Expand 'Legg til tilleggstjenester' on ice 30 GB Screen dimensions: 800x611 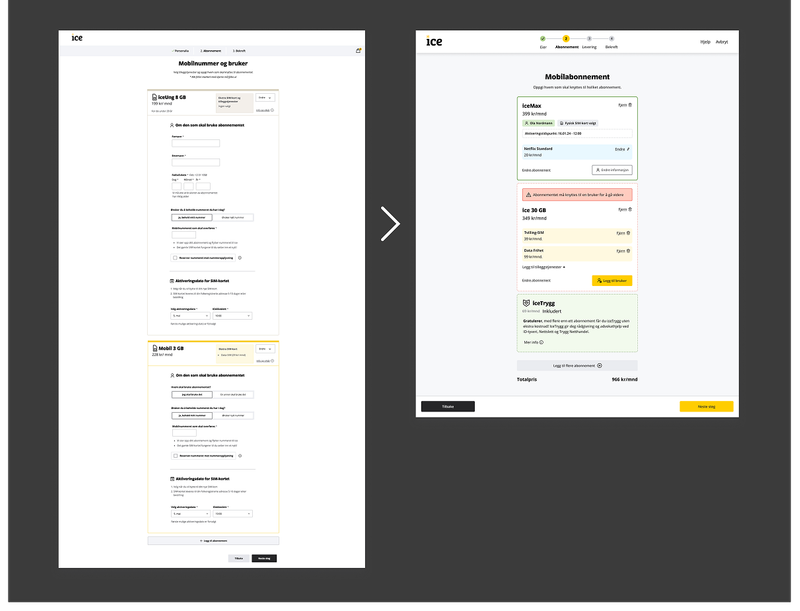pyautogui.click(x=543, y=267)
